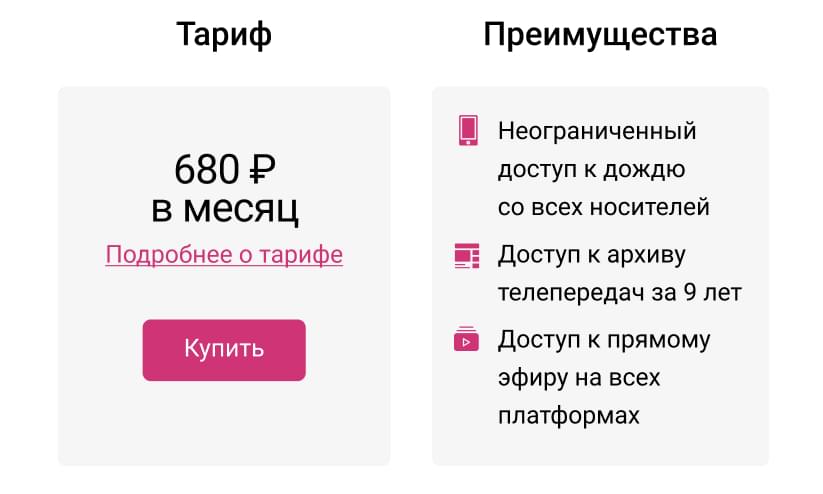823x494 pixels.
Task: Click the телепередач за 9 лет line
Action: [x=619, y=292]
